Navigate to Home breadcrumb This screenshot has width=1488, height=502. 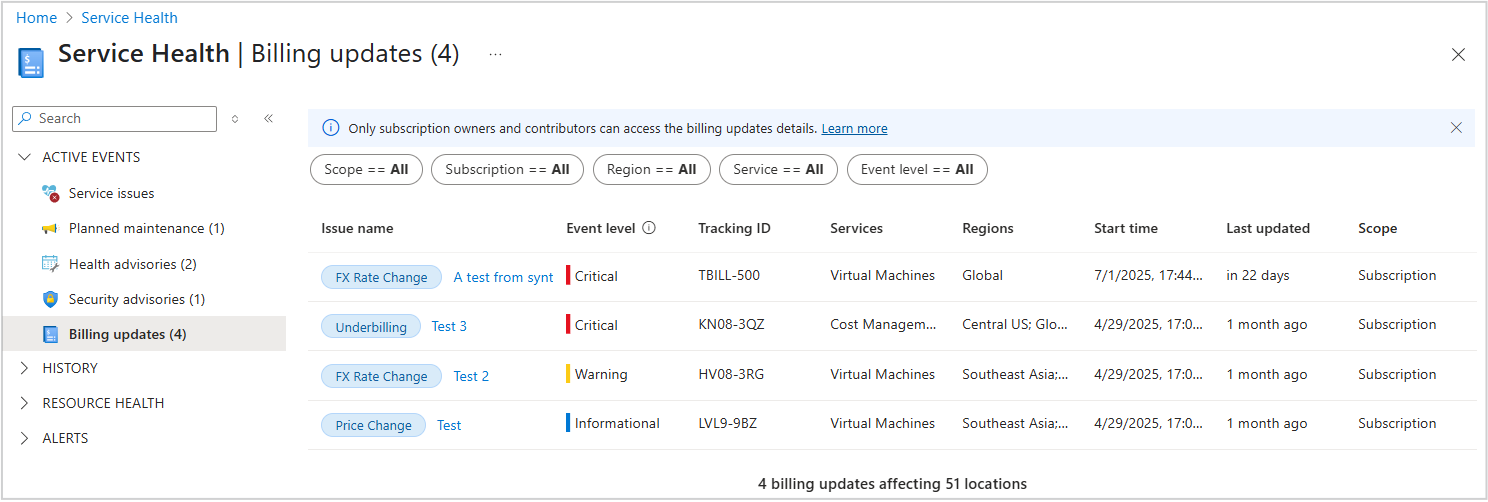(36, 18)
